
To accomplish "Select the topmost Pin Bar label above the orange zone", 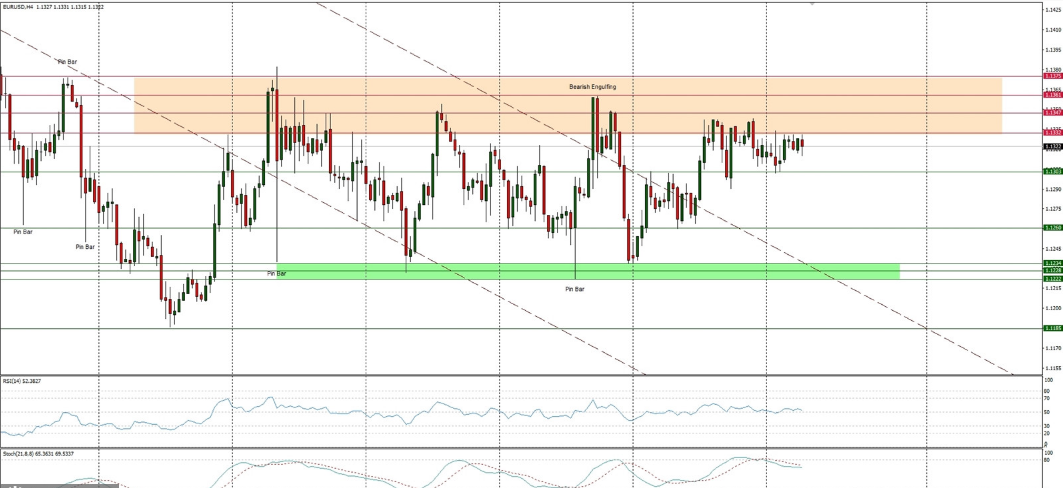I will pos(68,62).
